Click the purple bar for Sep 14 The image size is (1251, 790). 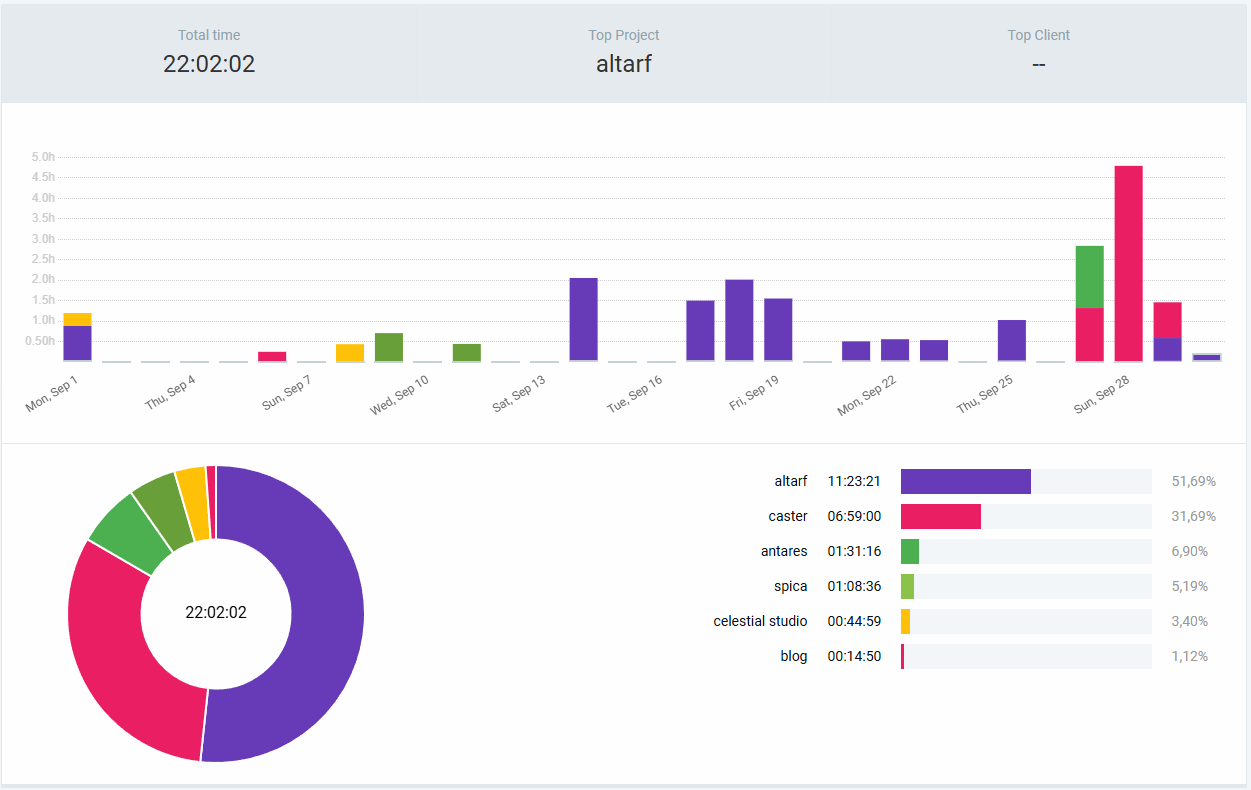(x=583, y=319)
